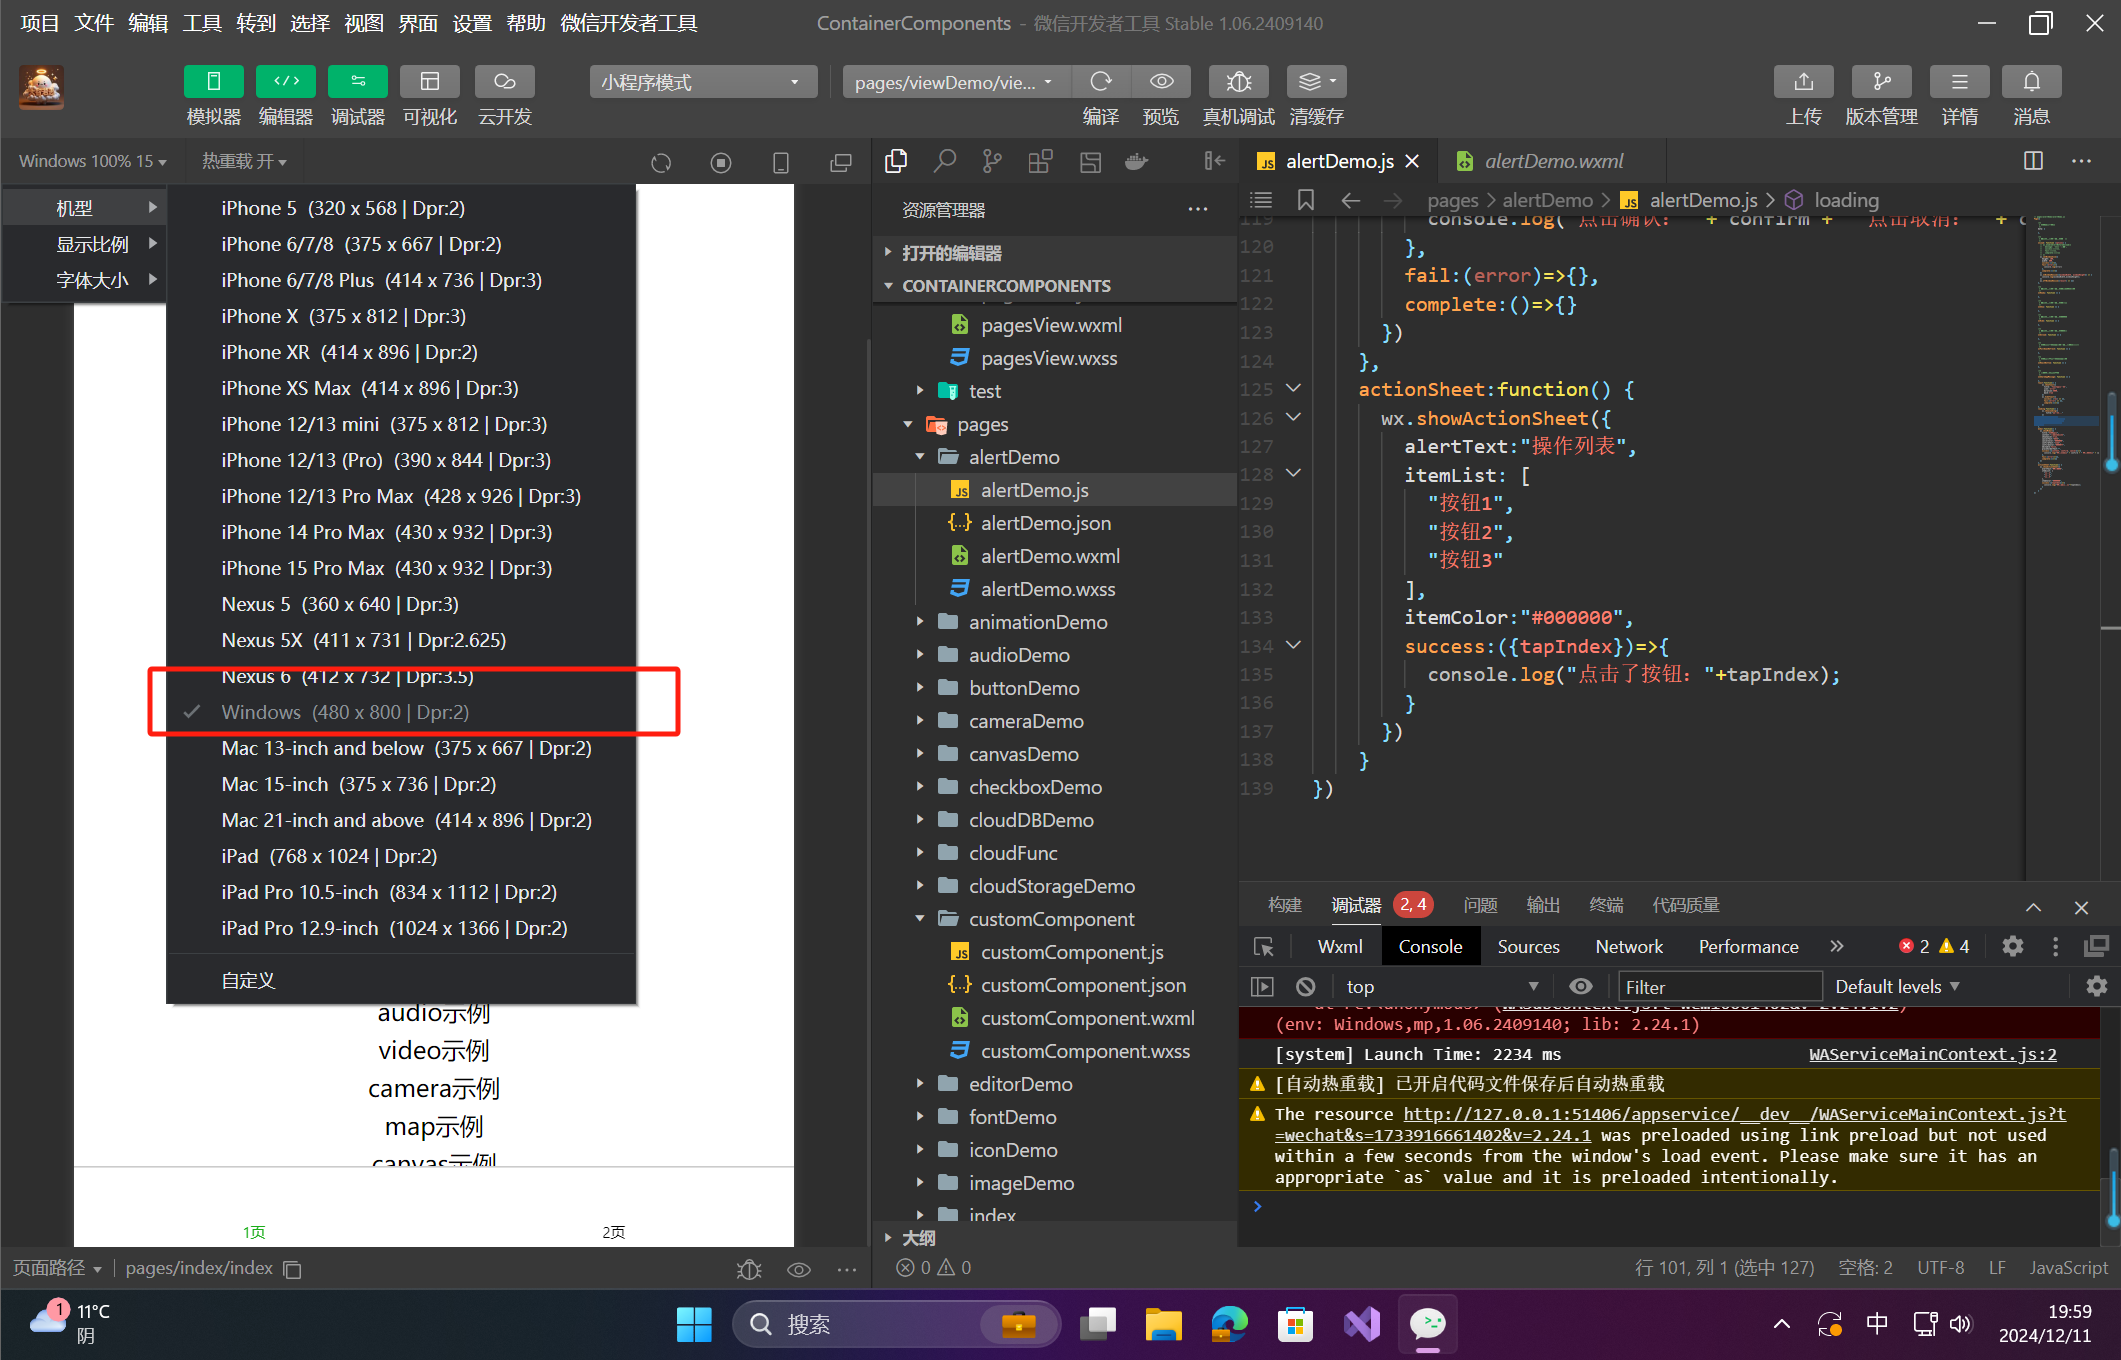Open the Default levels dropdown
Image resolution: width=2121 pixels, height=1360 pixels.
(1896, 987)
